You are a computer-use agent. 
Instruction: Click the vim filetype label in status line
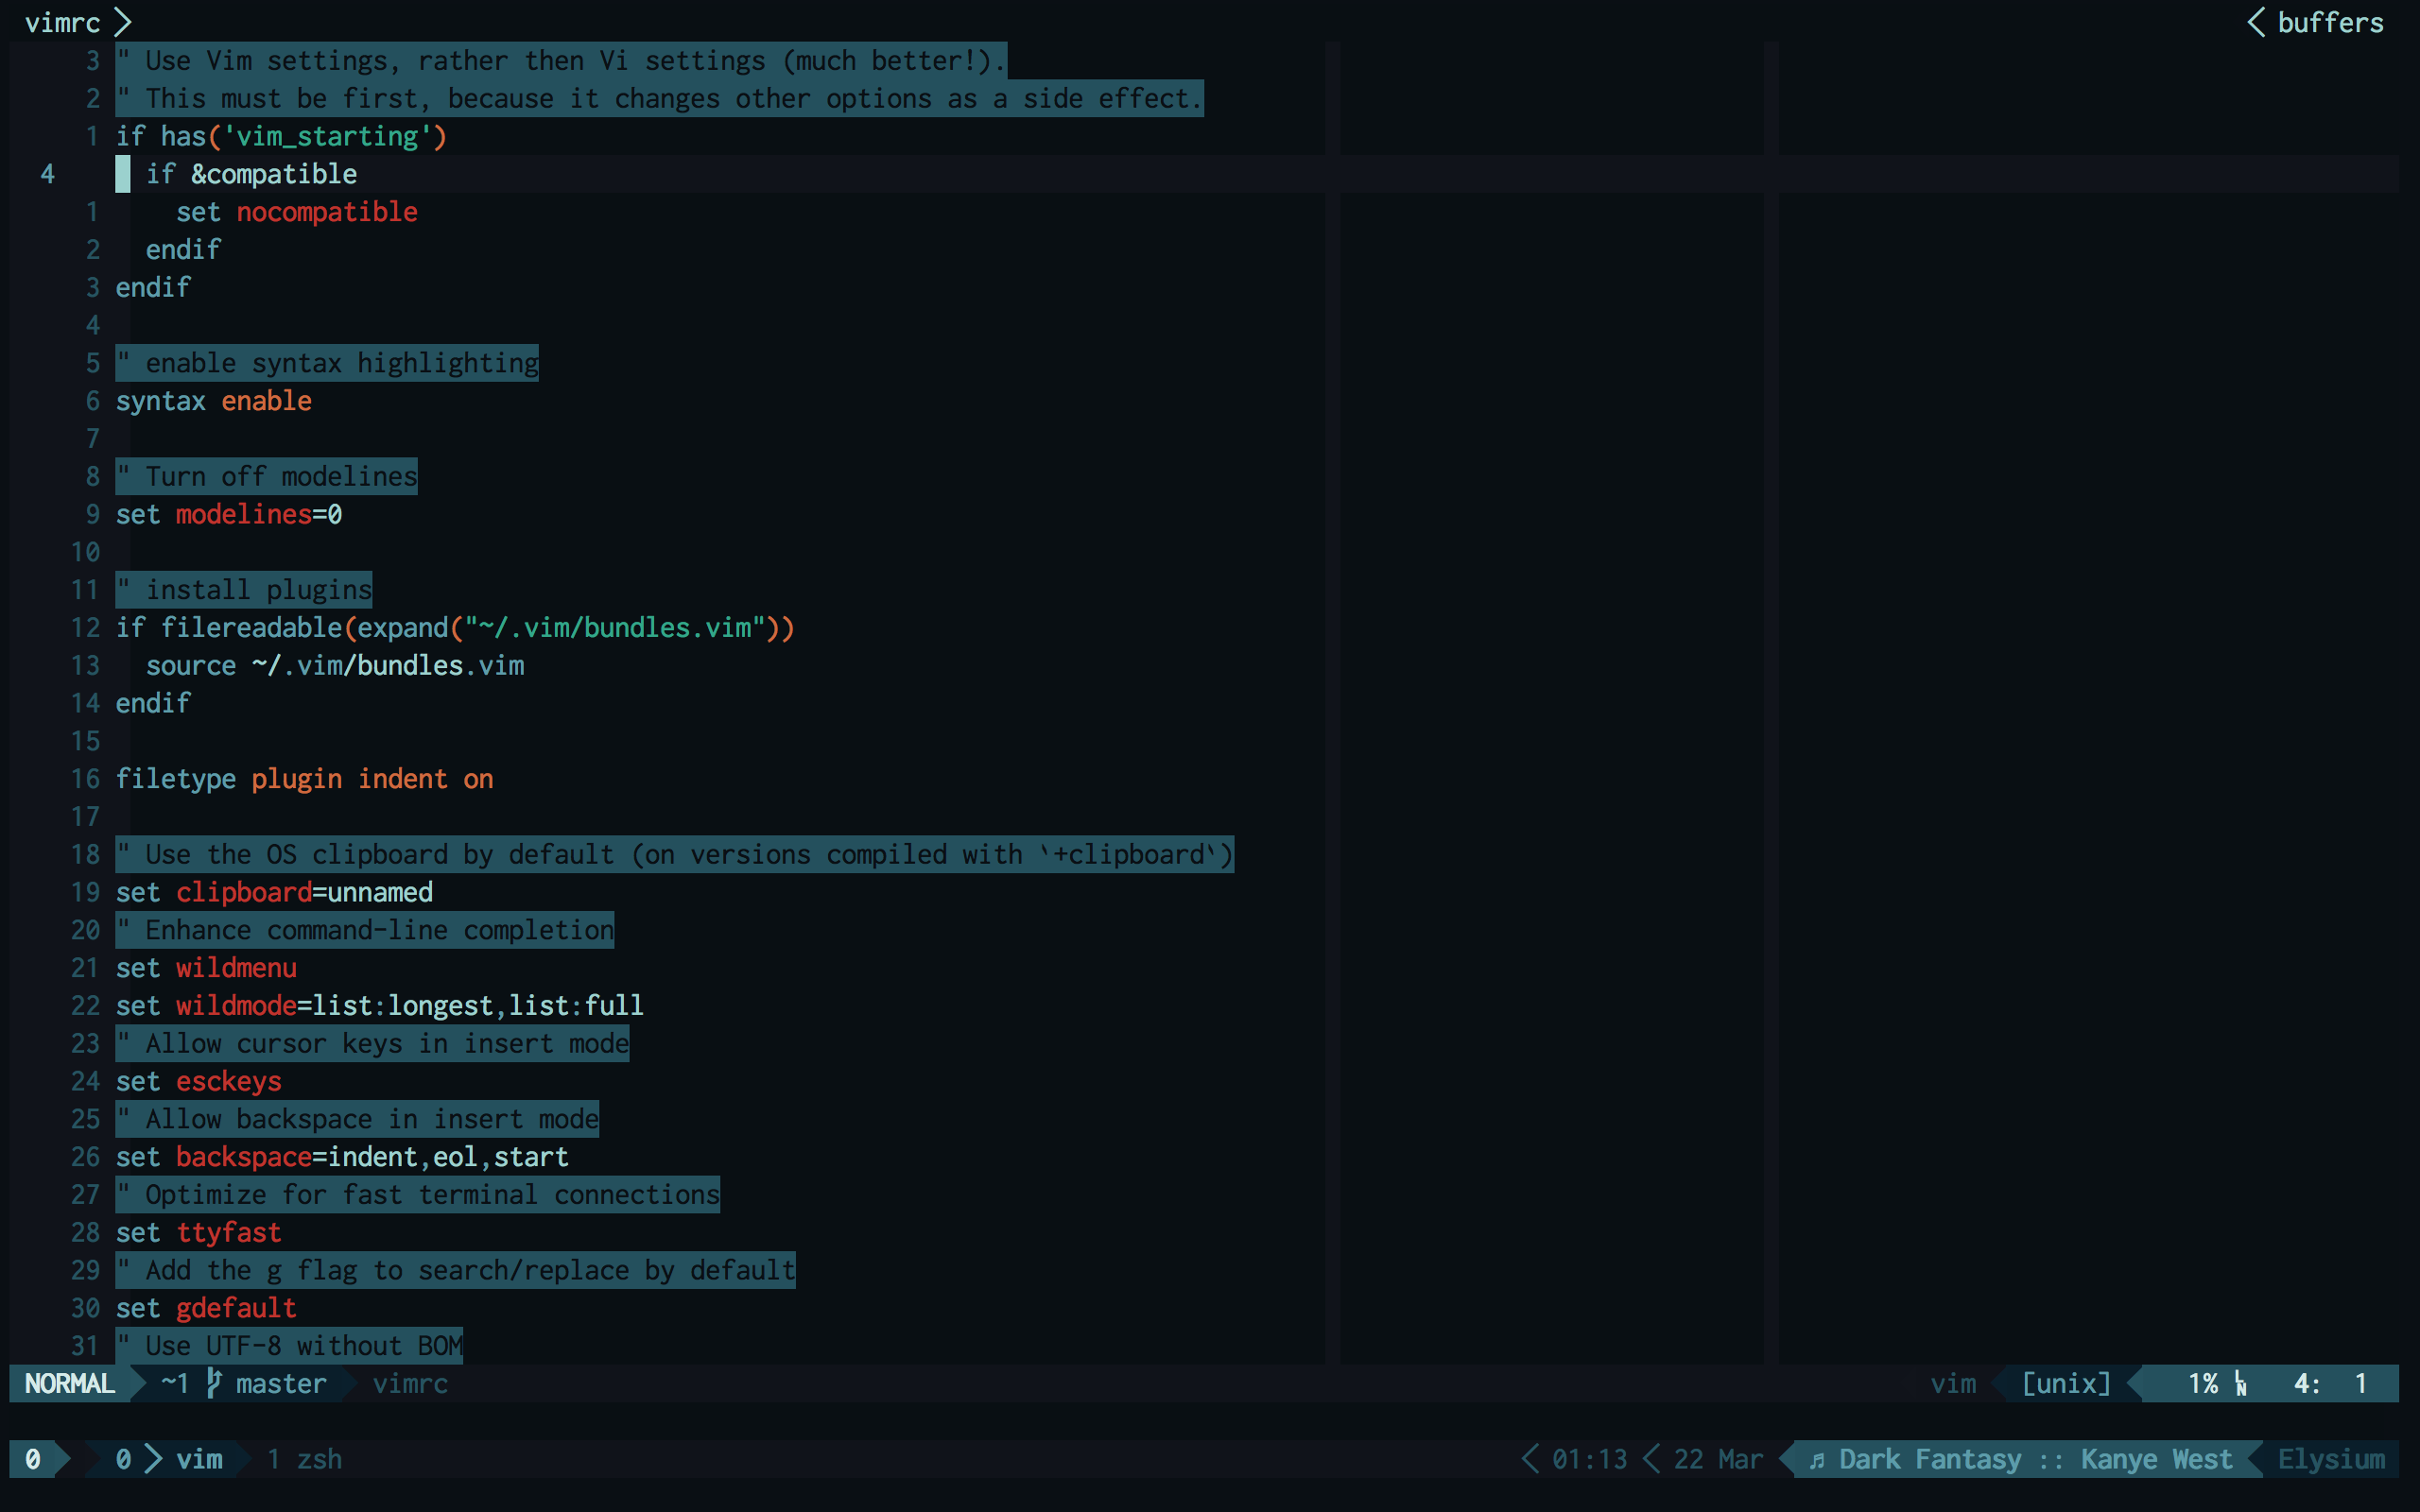tap(1952, 1384)
